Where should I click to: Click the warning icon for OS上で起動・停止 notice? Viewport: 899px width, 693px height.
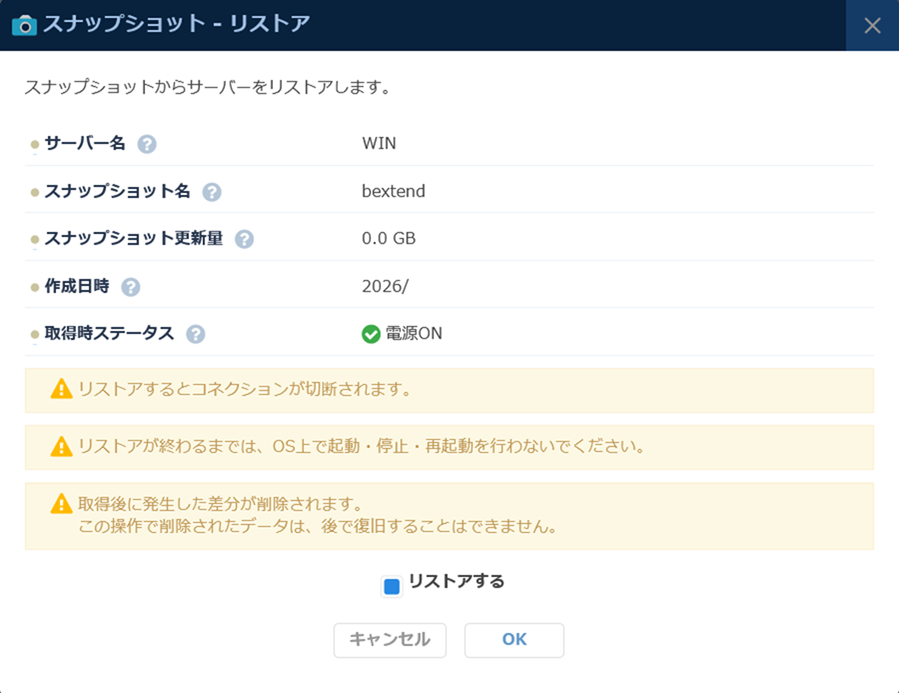(x=61, y=446)
